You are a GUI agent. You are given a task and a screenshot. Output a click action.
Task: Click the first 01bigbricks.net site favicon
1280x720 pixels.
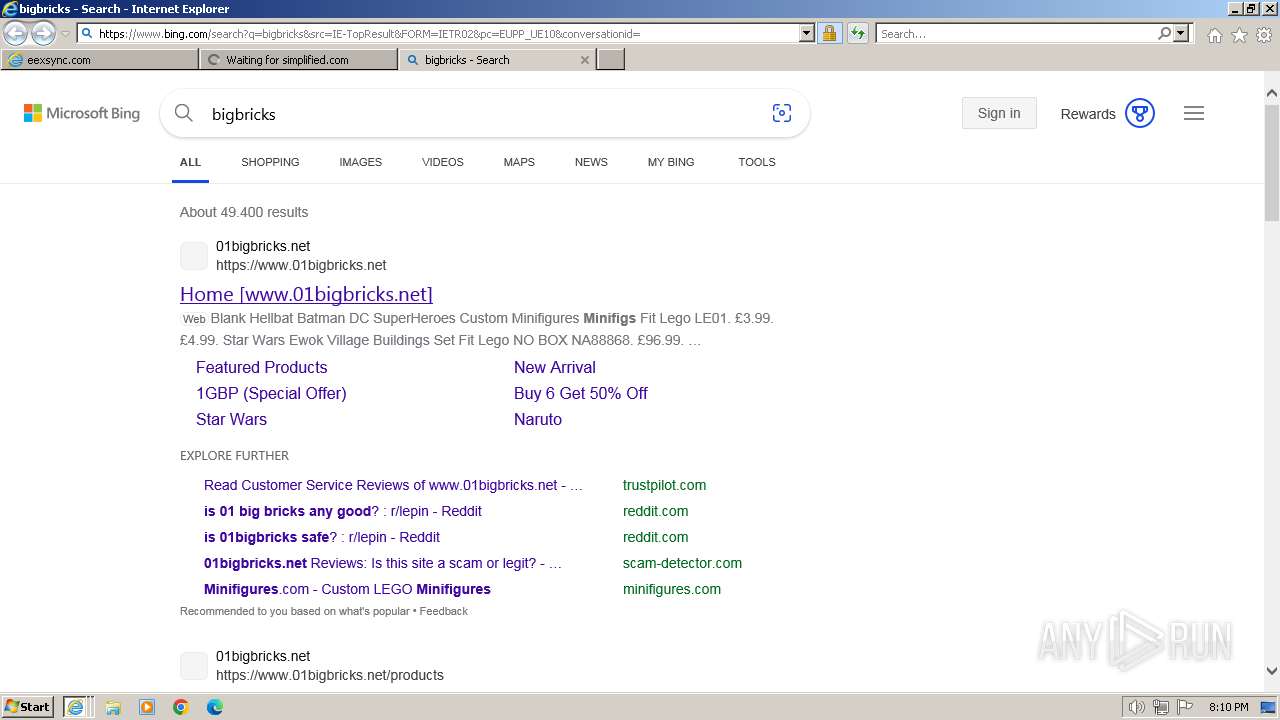tap(194, 256)
